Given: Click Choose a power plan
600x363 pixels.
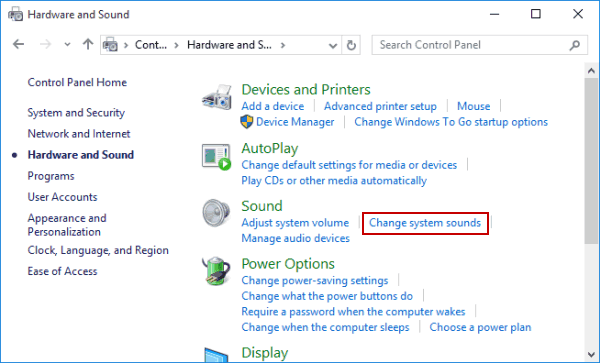Looking at the screenshot, I should click(480, 327).
